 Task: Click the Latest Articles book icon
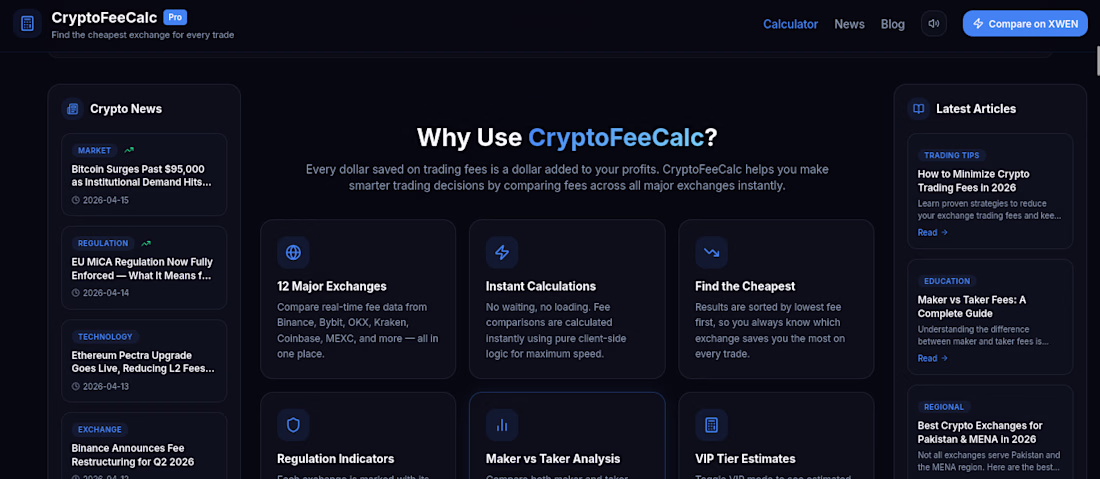point(918,108)
